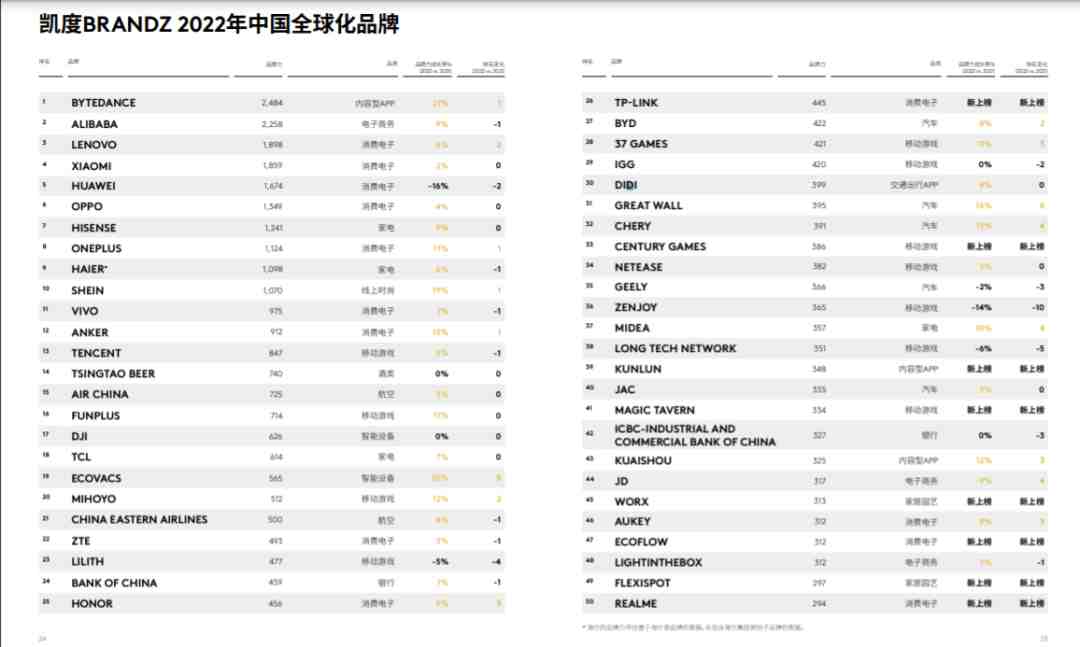Viewport: 1080px width, 647px height.
Task: Click the OPPO brand entry
Action: click(87, 207)
